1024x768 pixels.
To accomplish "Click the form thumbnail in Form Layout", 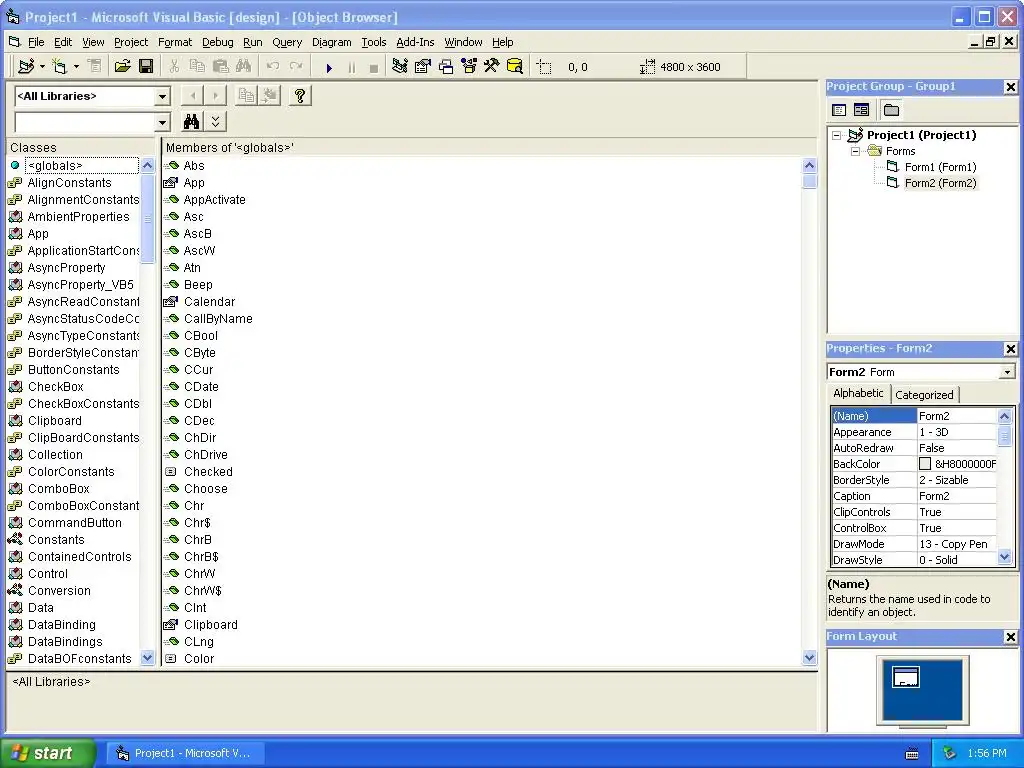I will (x=906, y=677).
